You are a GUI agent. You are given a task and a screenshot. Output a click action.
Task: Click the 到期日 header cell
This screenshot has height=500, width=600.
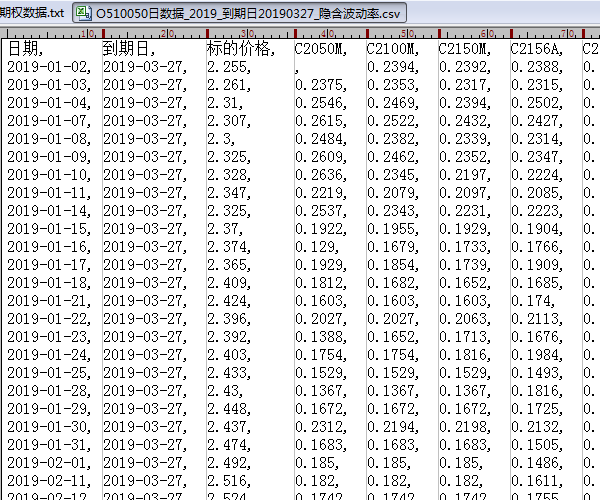coord(129,49)
